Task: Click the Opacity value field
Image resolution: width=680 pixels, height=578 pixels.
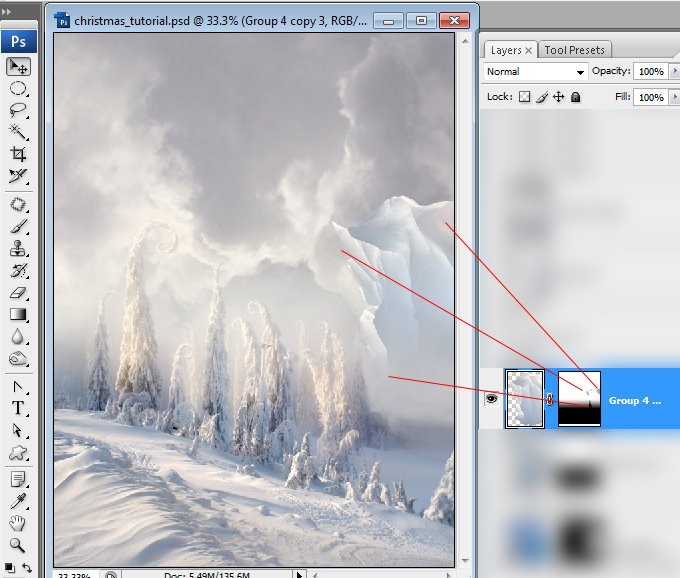Action: click(651, 71)
